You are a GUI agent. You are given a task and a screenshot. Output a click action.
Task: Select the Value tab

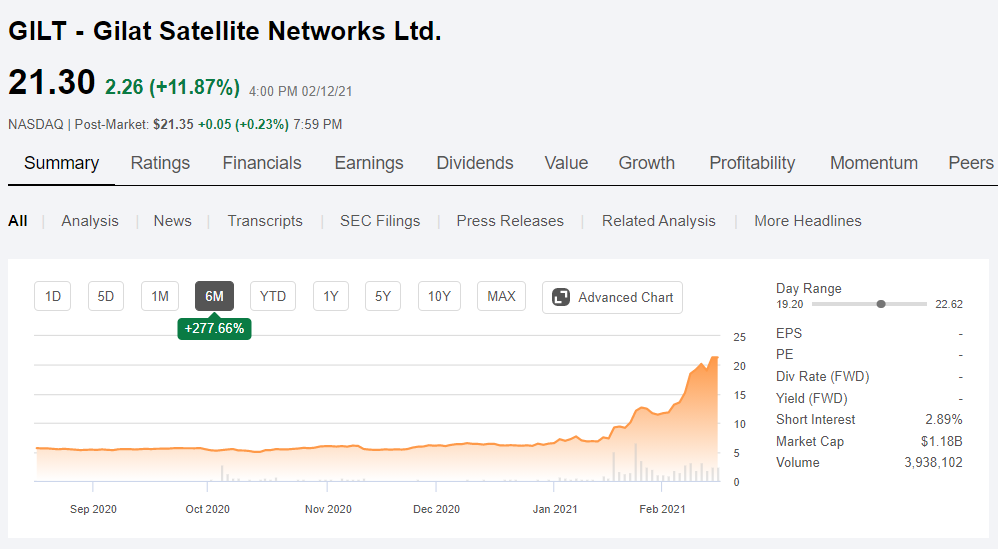click(x=566, y=163)
